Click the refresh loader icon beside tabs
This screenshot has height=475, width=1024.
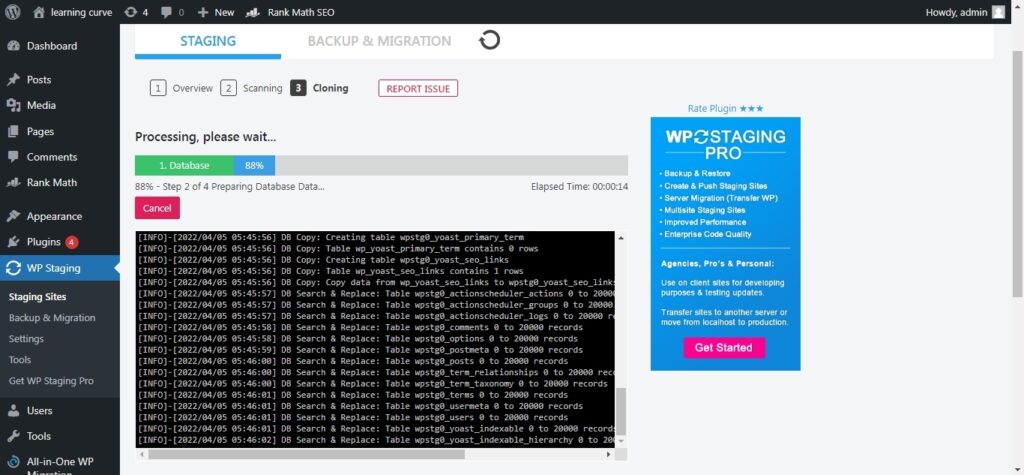[489, 40]
